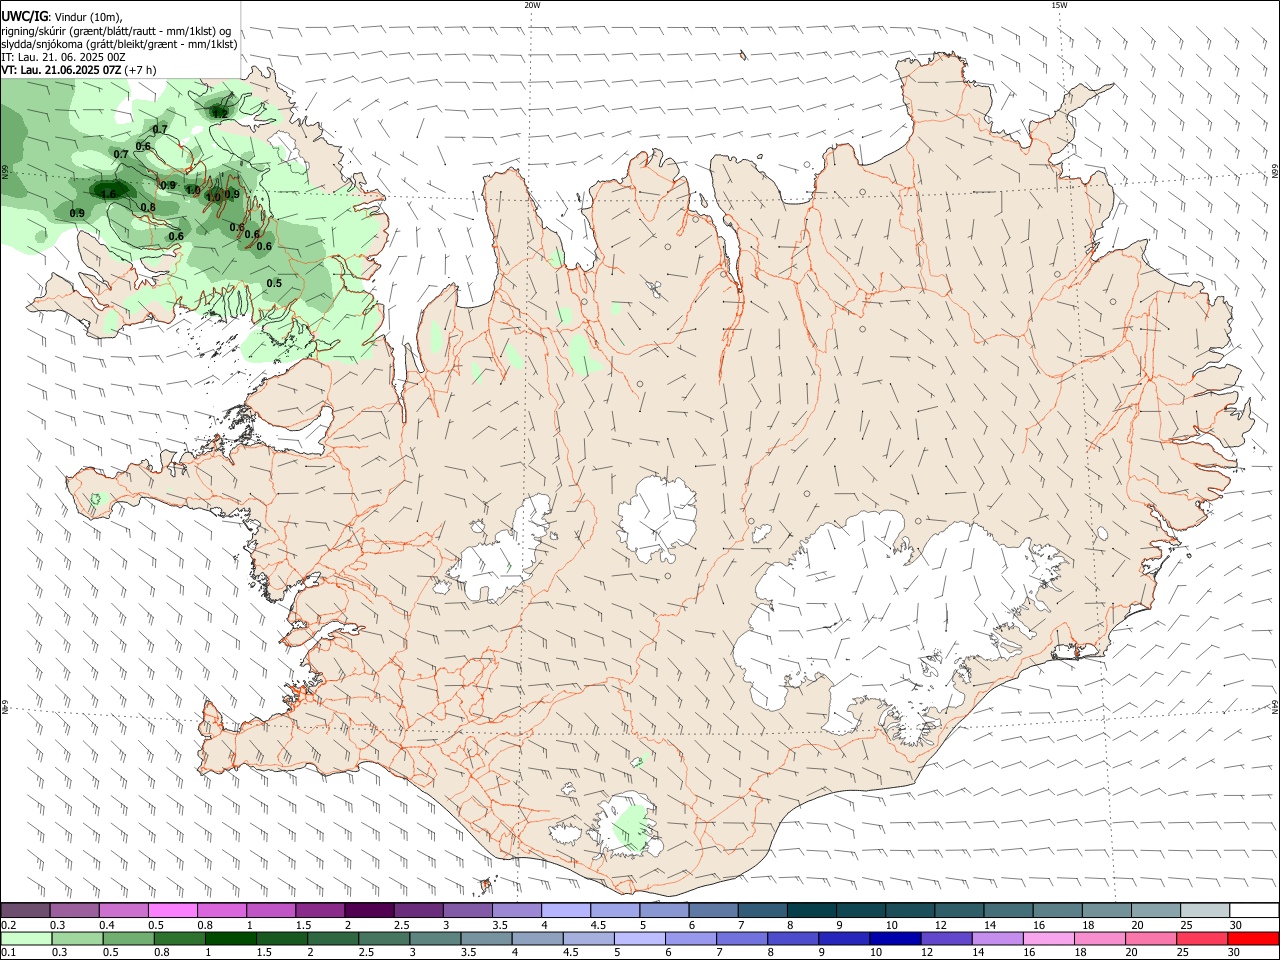Click the top scale swatch between 3 and 3.5
This screenshot has height=960, width=1280.
click(467, 910)
